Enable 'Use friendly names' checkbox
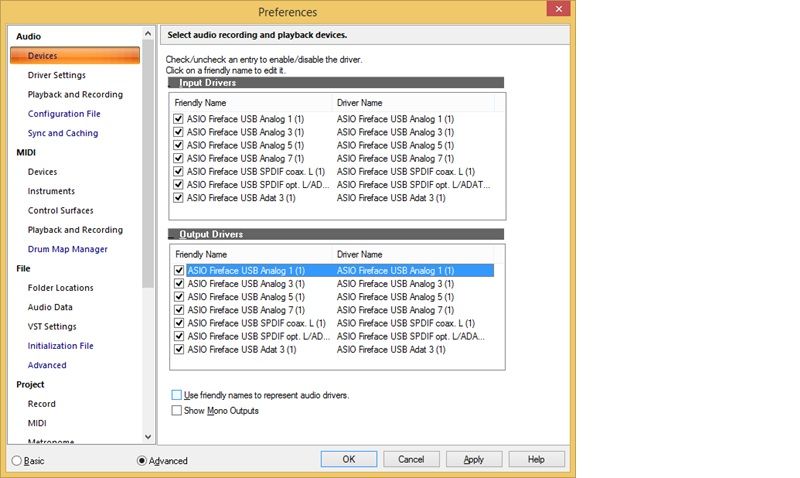The height and width of the screenshot is (478, 800). click(178, 396)
